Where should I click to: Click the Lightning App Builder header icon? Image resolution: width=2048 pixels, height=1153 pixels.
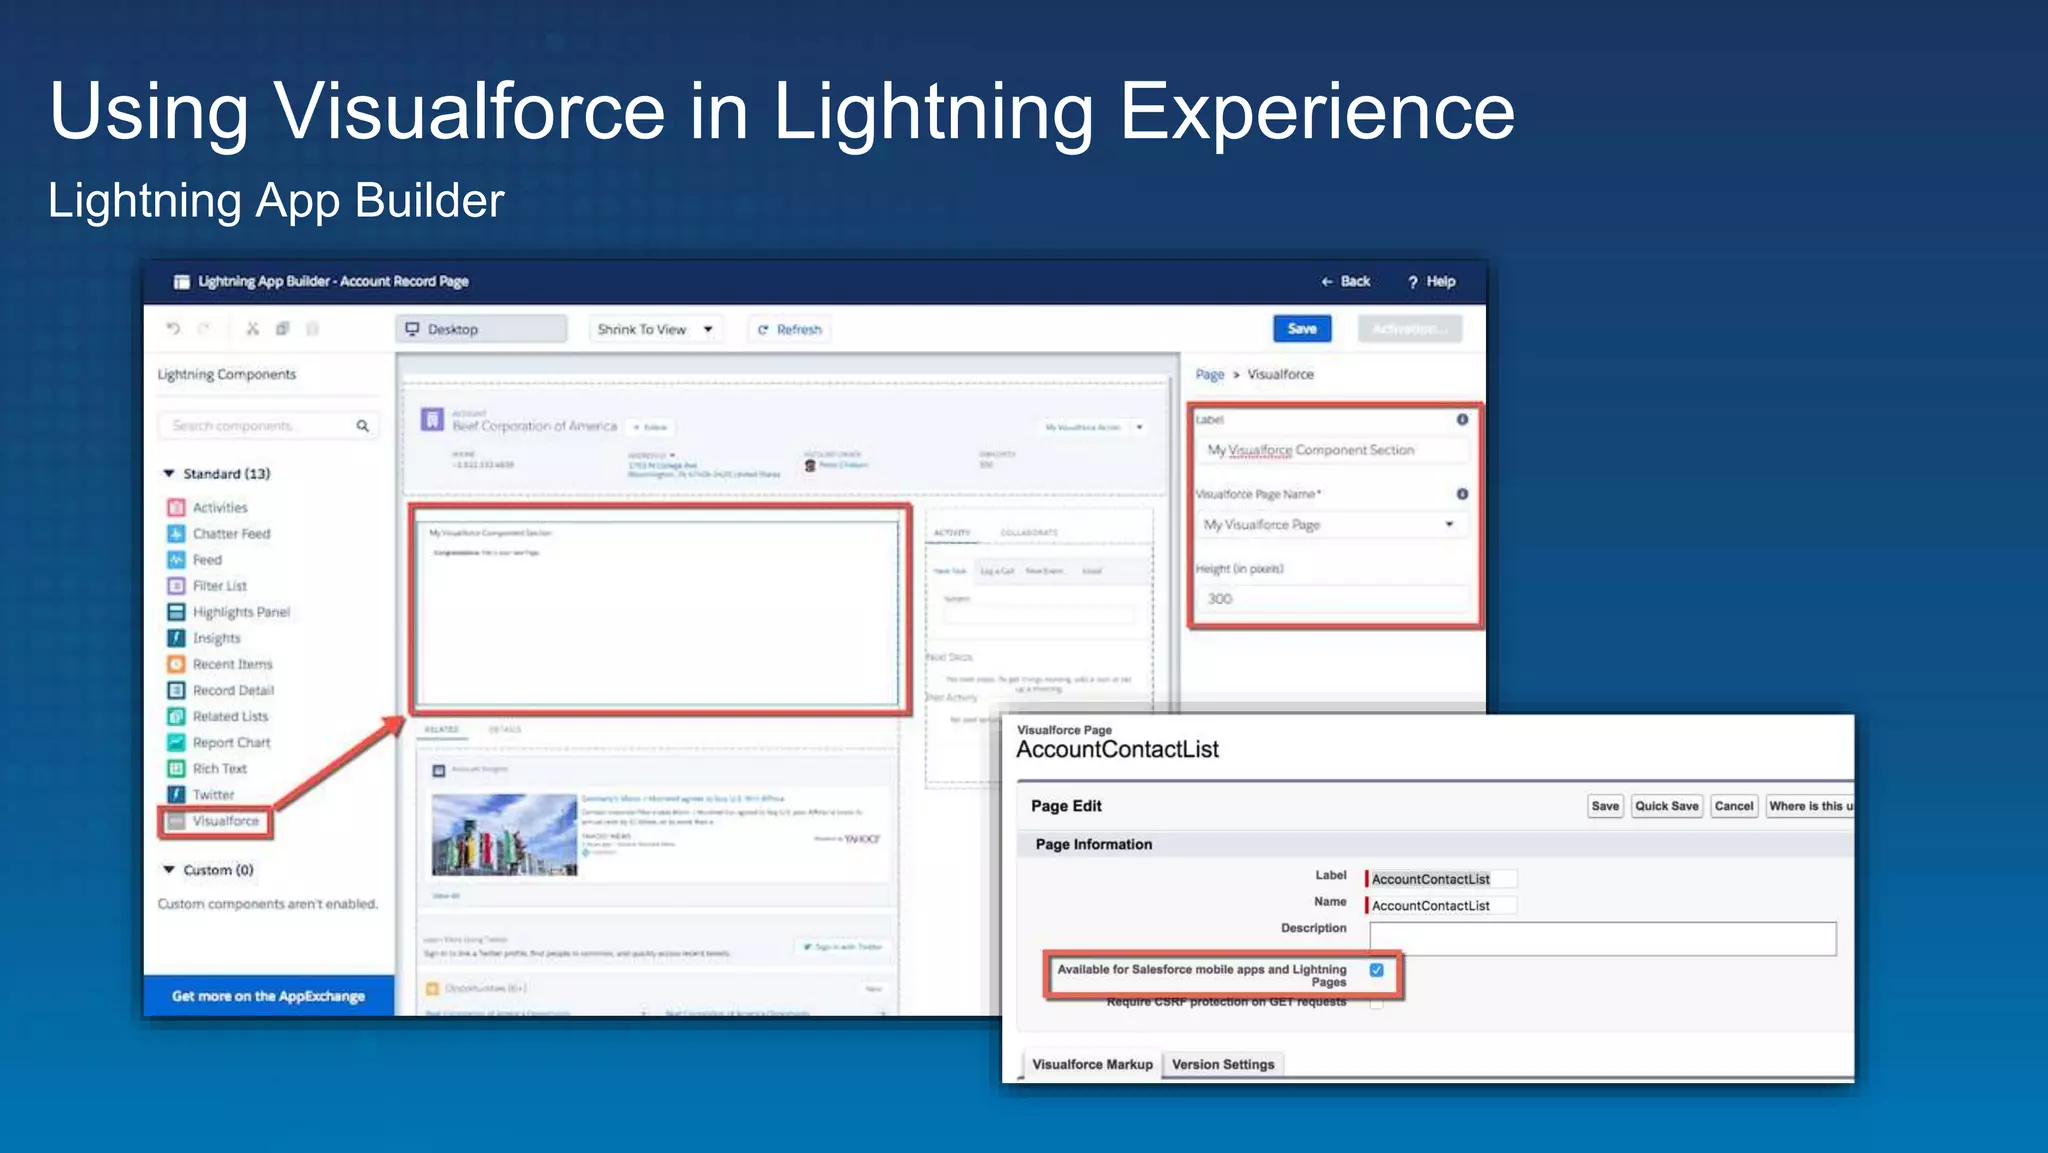tap(182, 282)
